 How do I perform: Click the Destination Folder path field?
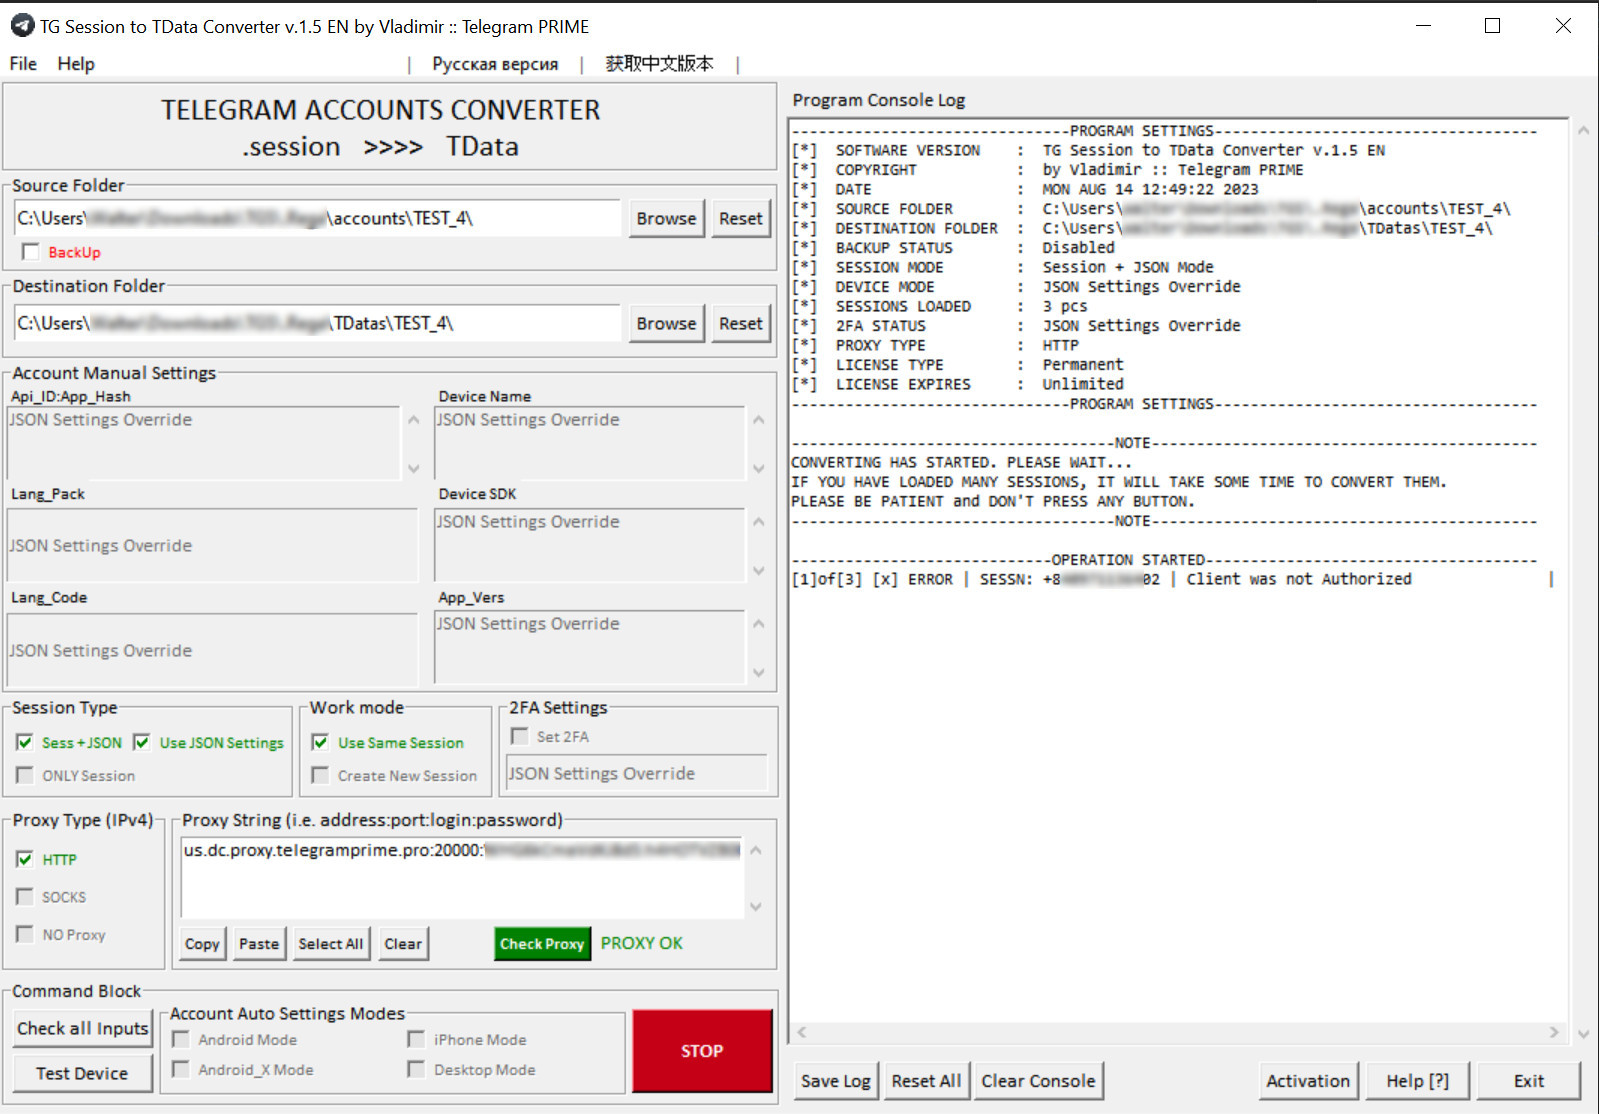[318, 323]
